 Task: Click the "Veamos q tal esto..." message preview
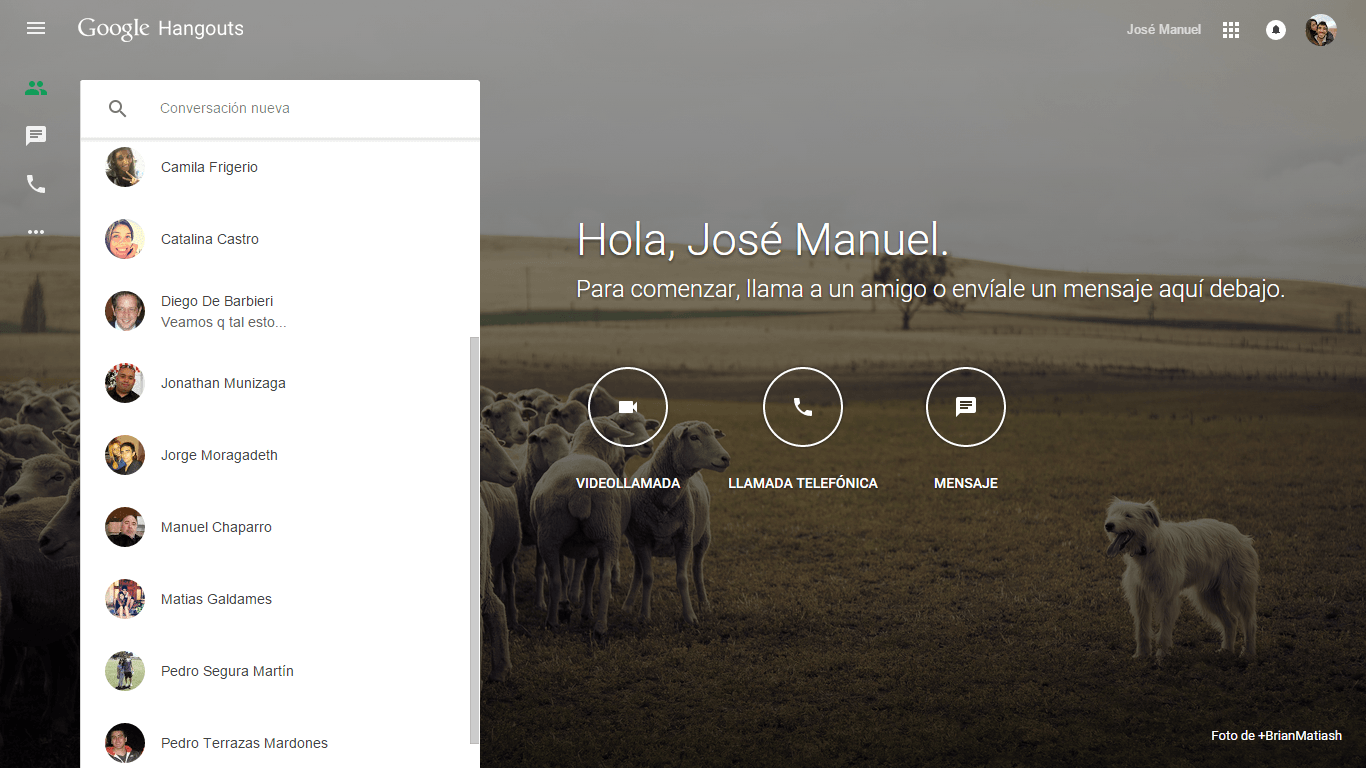pyautogui.click(x=224, y=322)
